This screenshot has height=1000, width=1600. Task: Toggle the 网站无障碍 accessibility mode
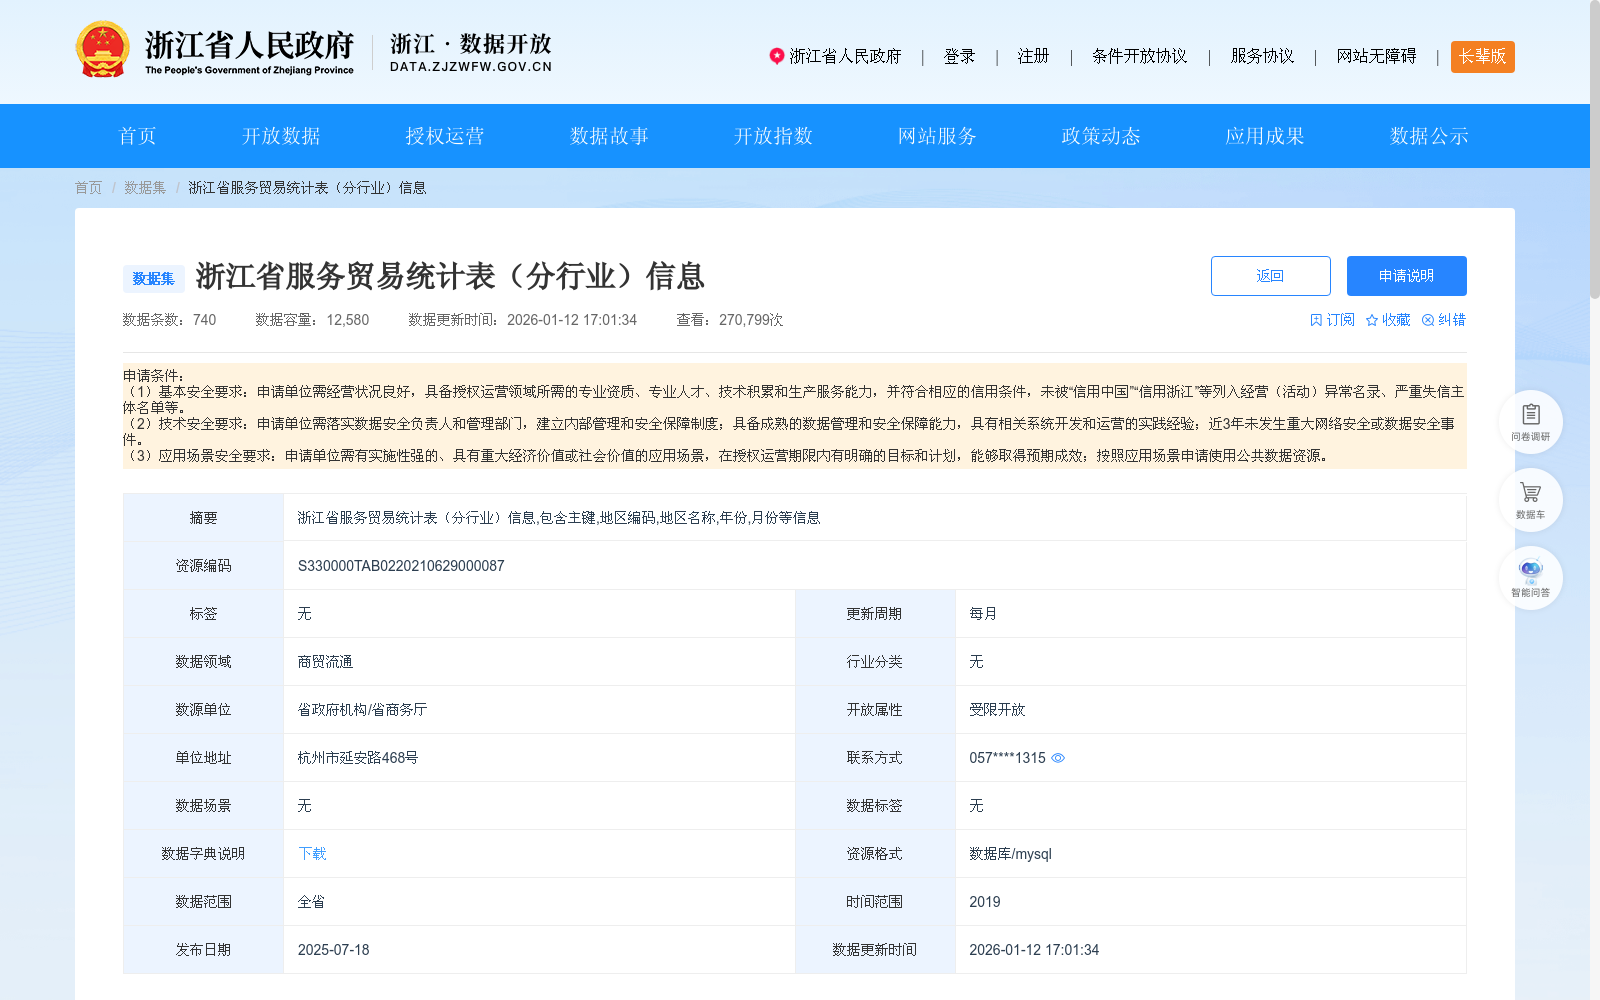pos(1375,57)
